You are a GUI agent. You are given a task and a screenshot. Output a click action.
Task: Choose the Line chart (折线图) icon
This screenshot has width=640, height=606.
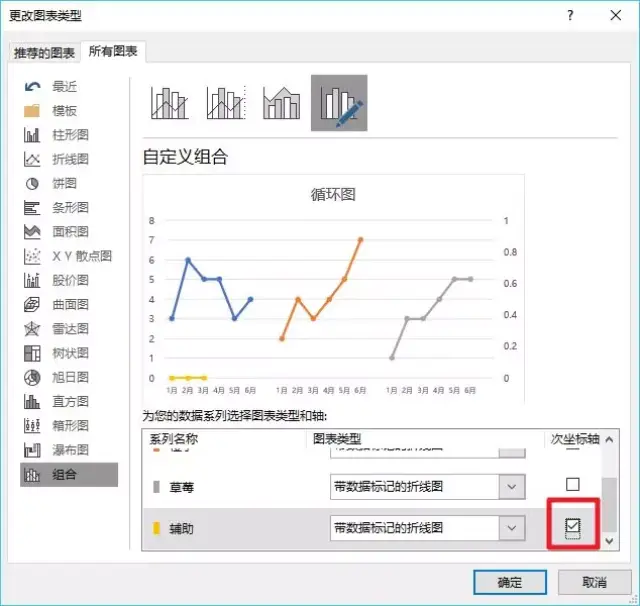tap(32, 159)
